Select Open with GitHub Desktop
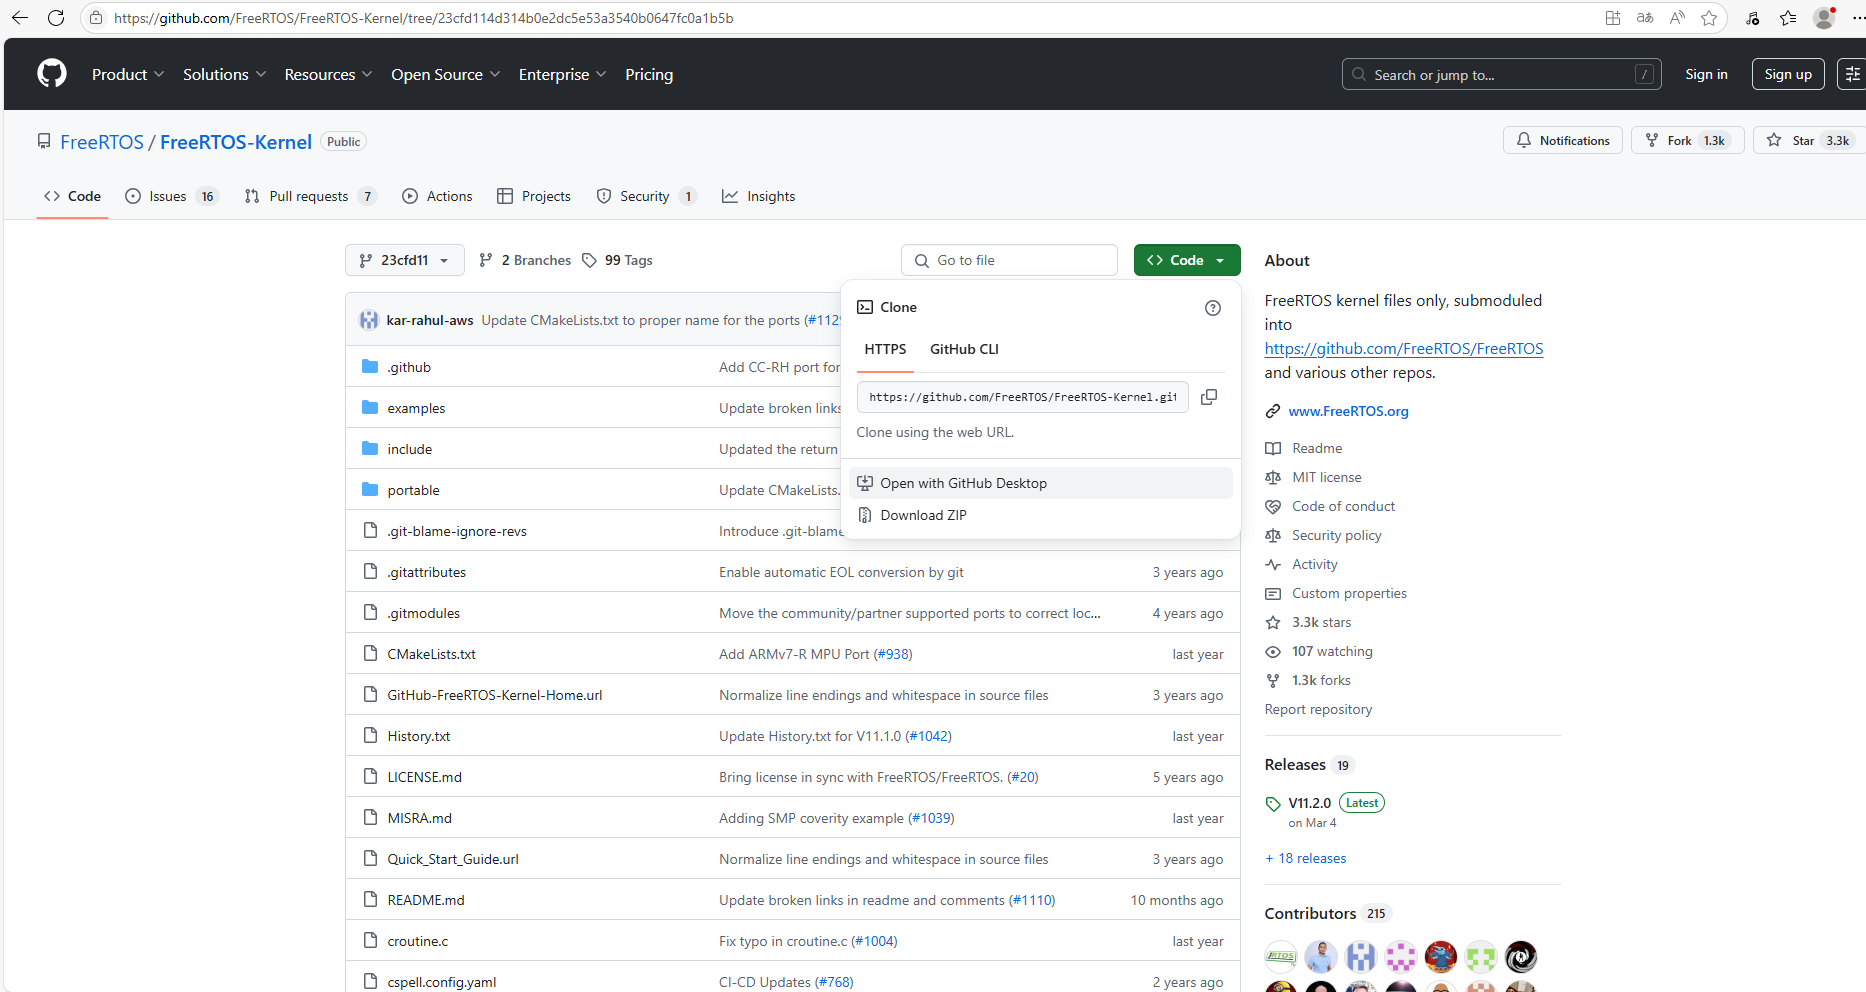1866x992 pixels. [x=1040, y=483]
